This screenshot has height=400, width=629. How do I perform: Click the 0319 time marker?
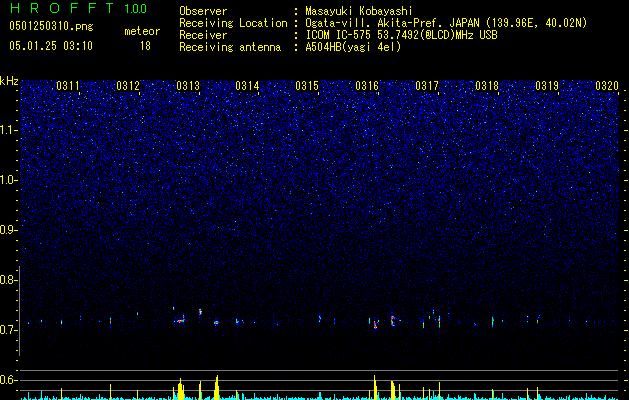[547, 86]
